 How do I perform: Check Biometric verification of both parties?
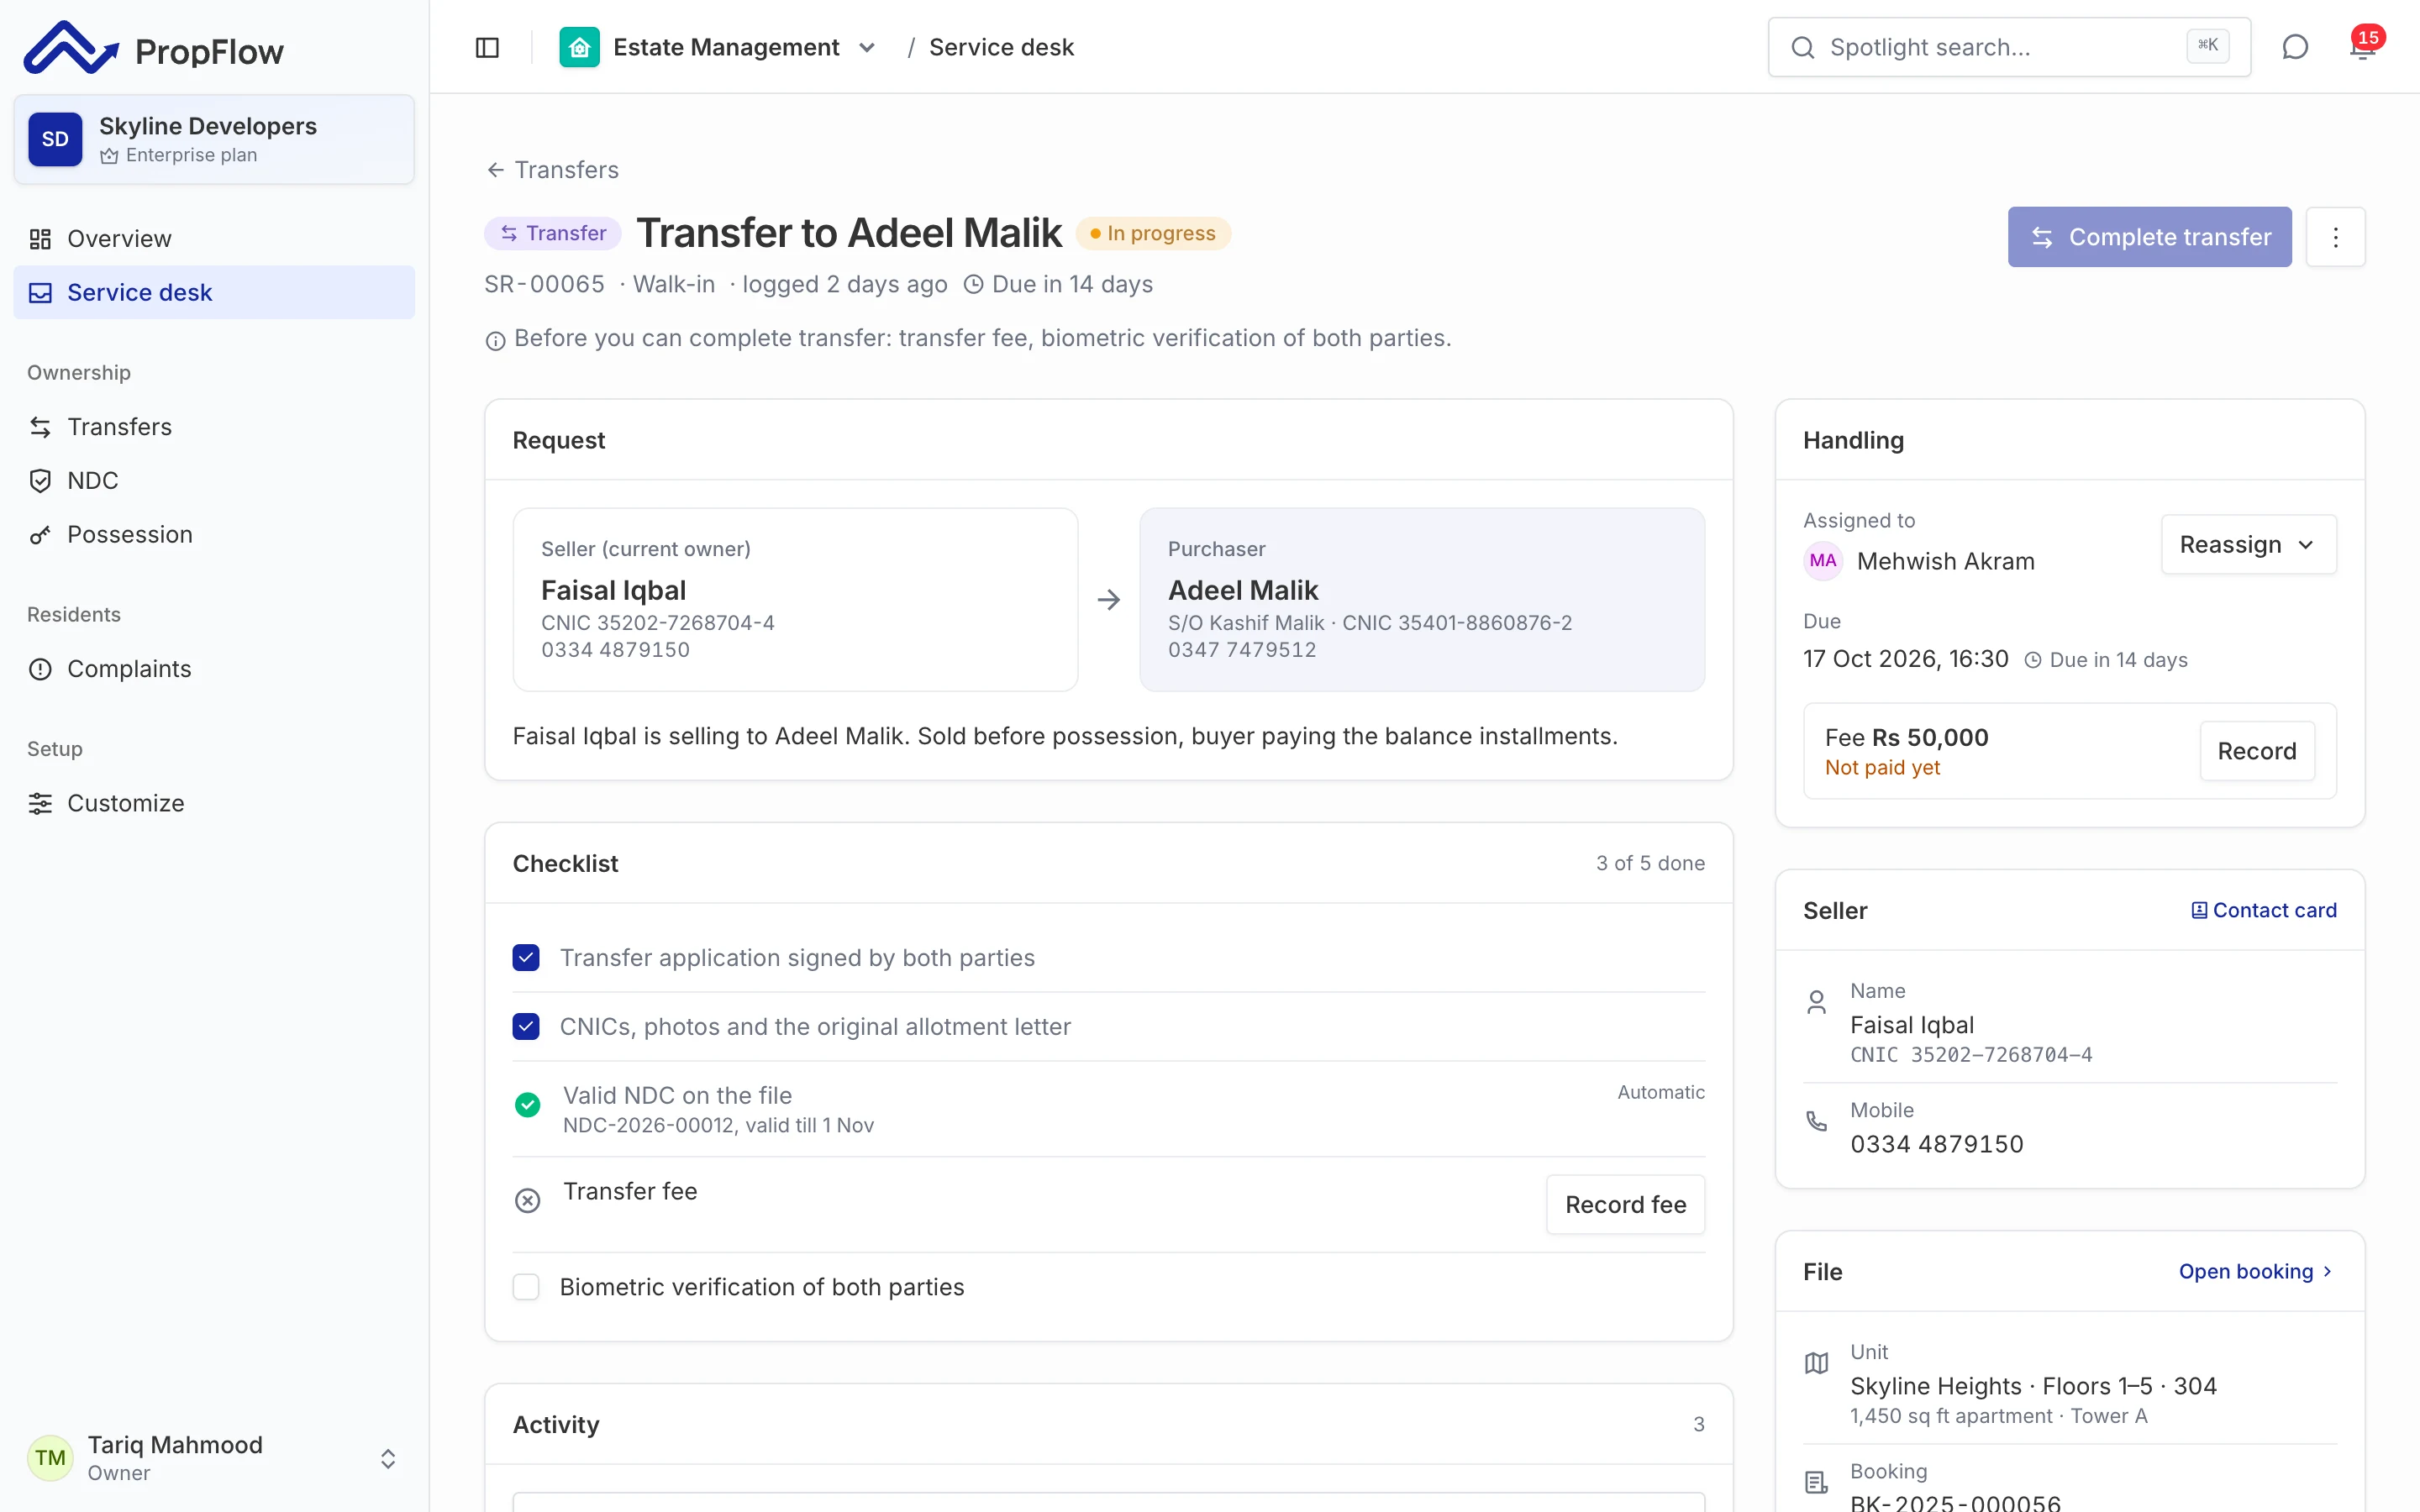pos(526,1287)
